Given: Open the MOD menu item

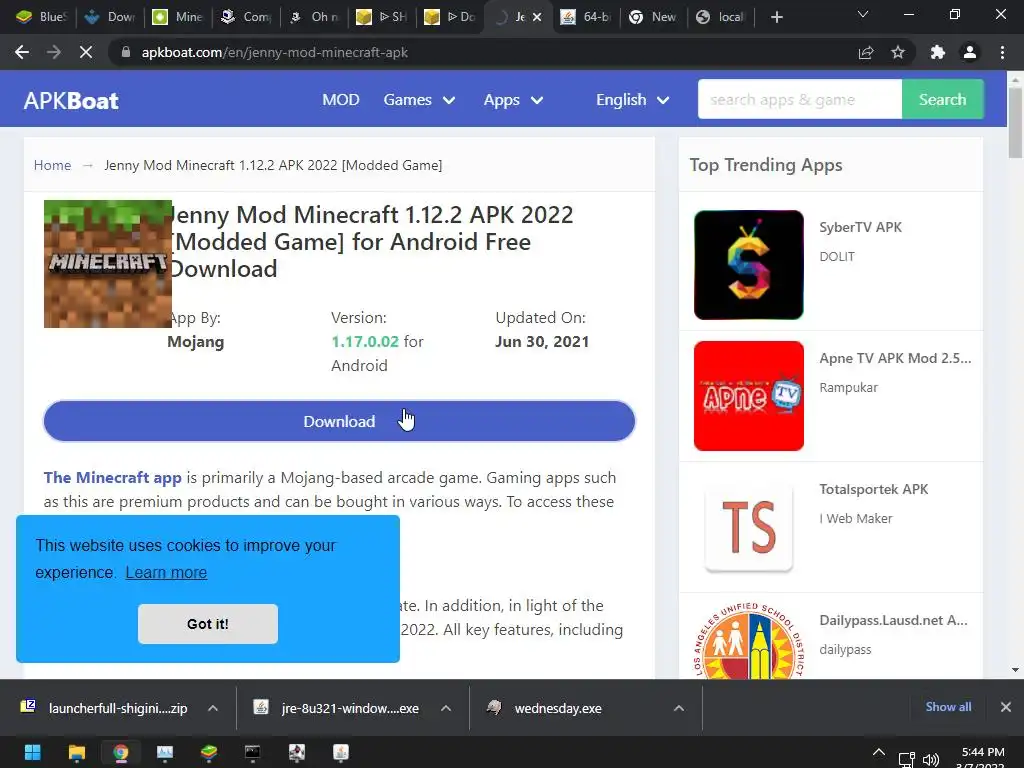Looking at the screenshot, I should click(x=341, y=100).
